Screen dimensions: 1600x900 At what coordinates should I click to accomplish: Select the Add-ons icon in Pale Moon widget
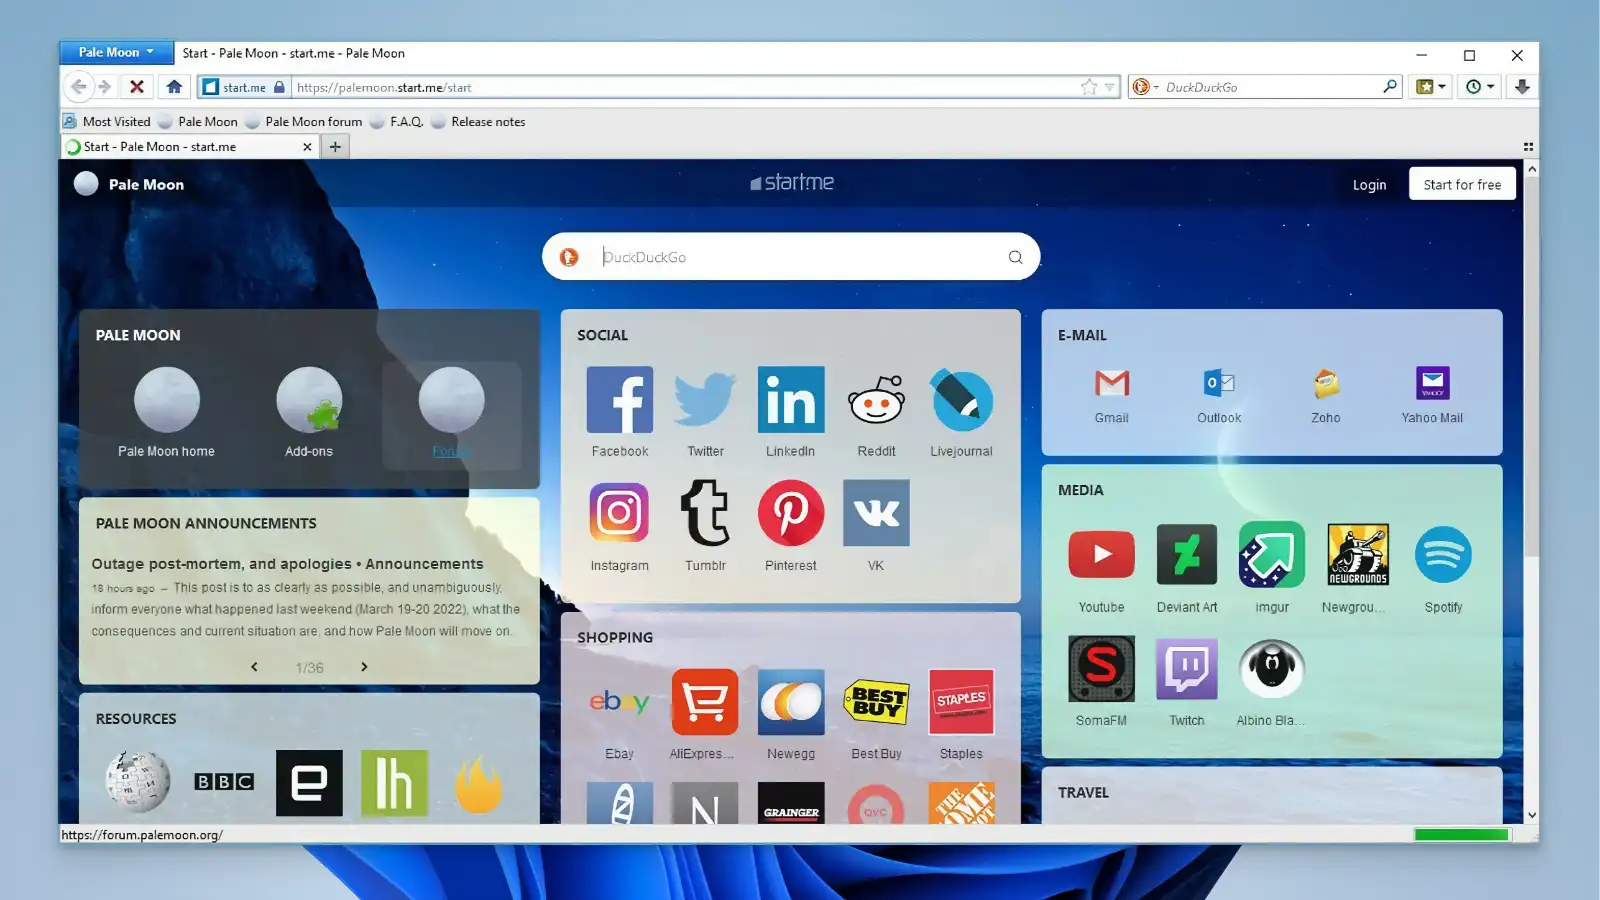[309, 400]
